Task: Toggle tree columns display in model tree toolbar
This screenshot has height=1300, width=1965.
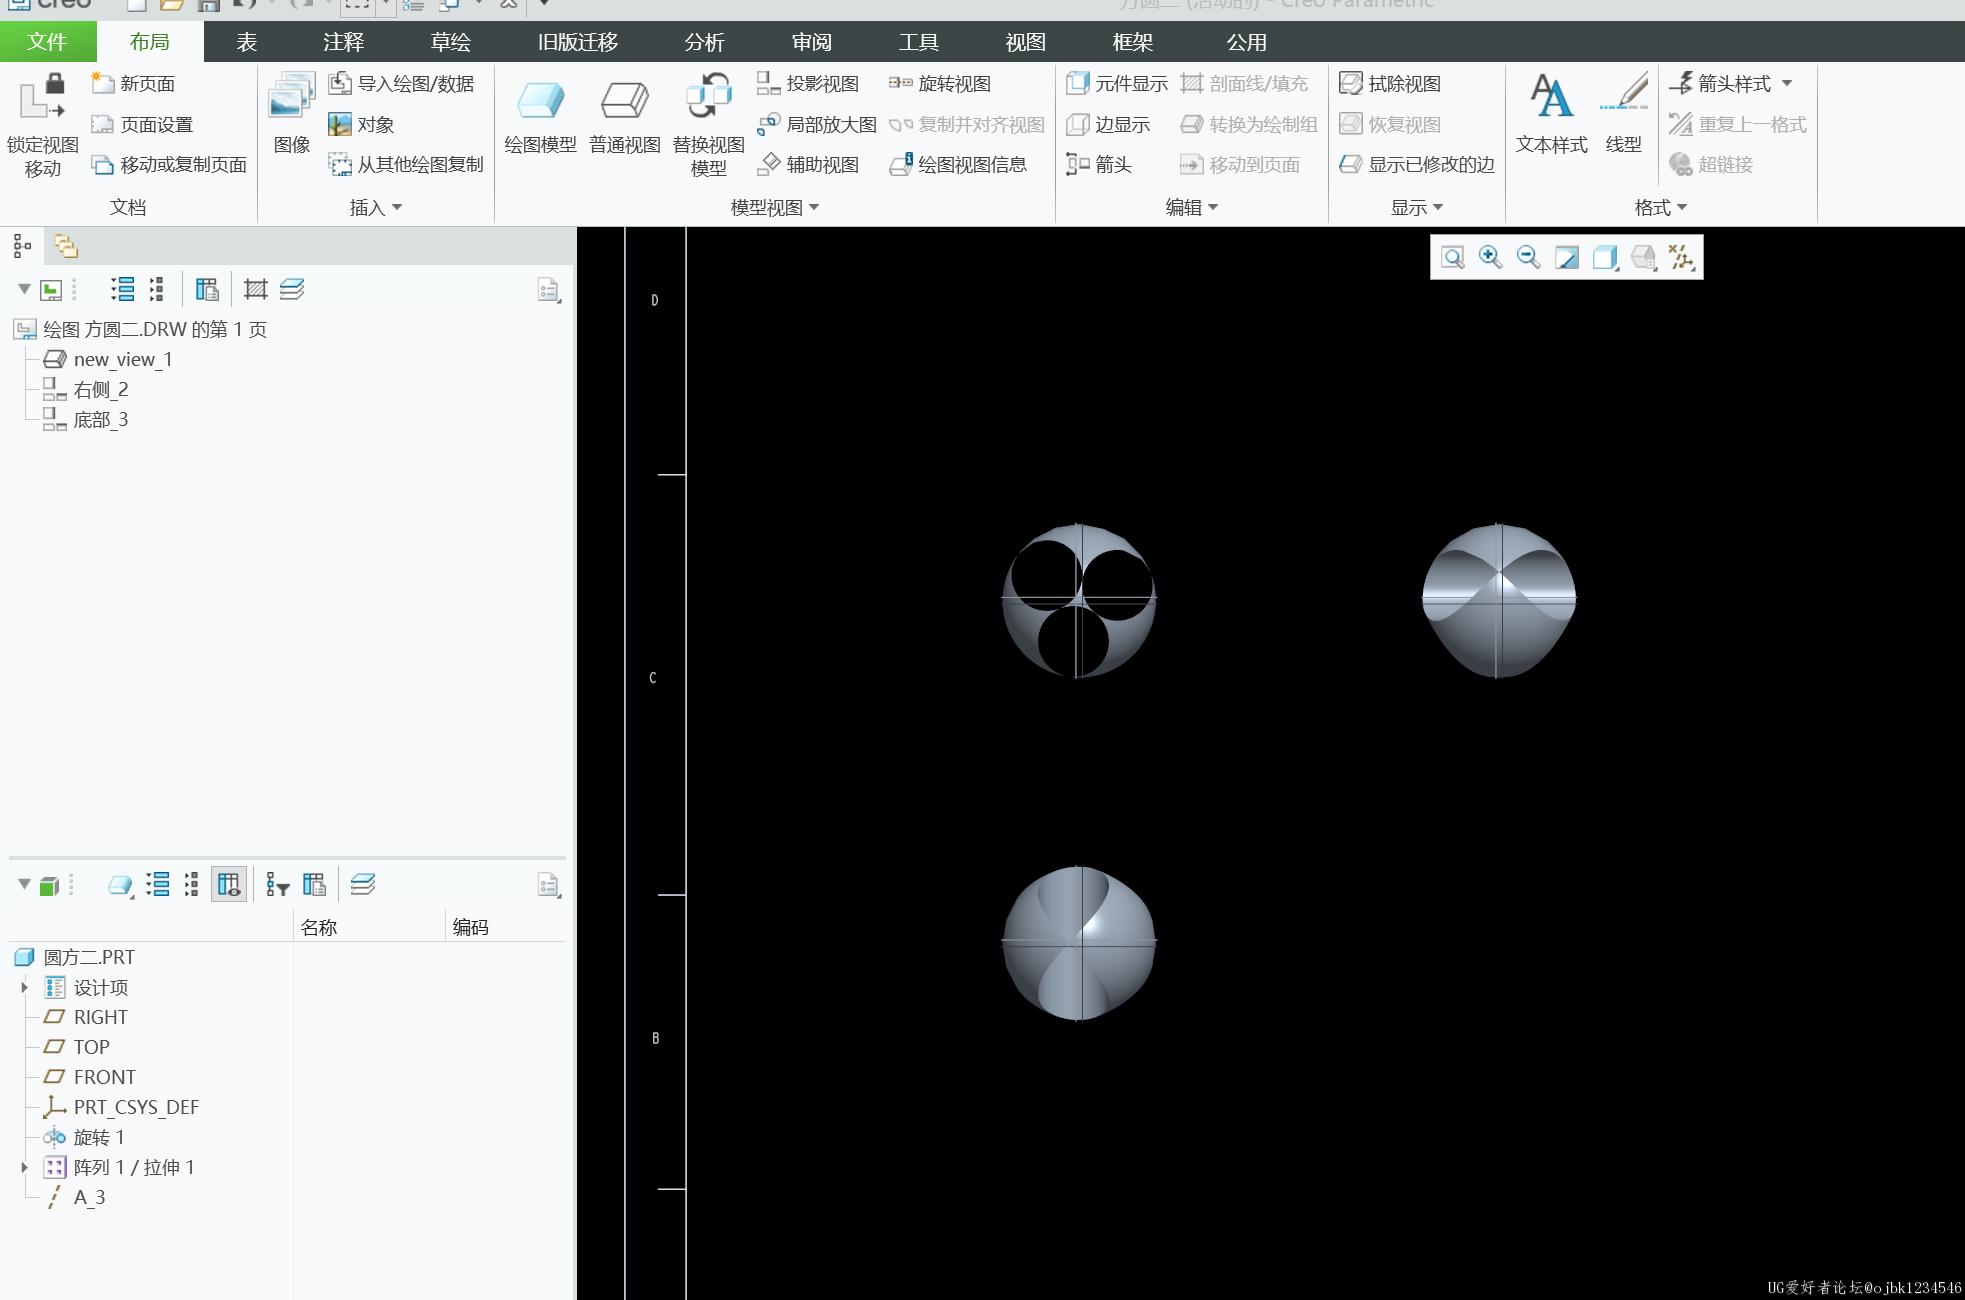Action: click(229, 885)
